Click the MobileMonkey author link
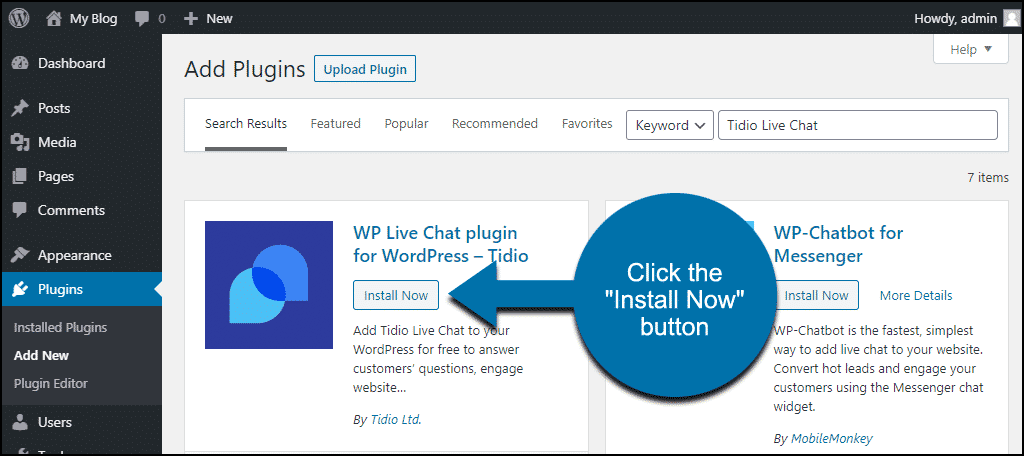The width and height of the screenshot is (1024, 456). pos(831,438)
